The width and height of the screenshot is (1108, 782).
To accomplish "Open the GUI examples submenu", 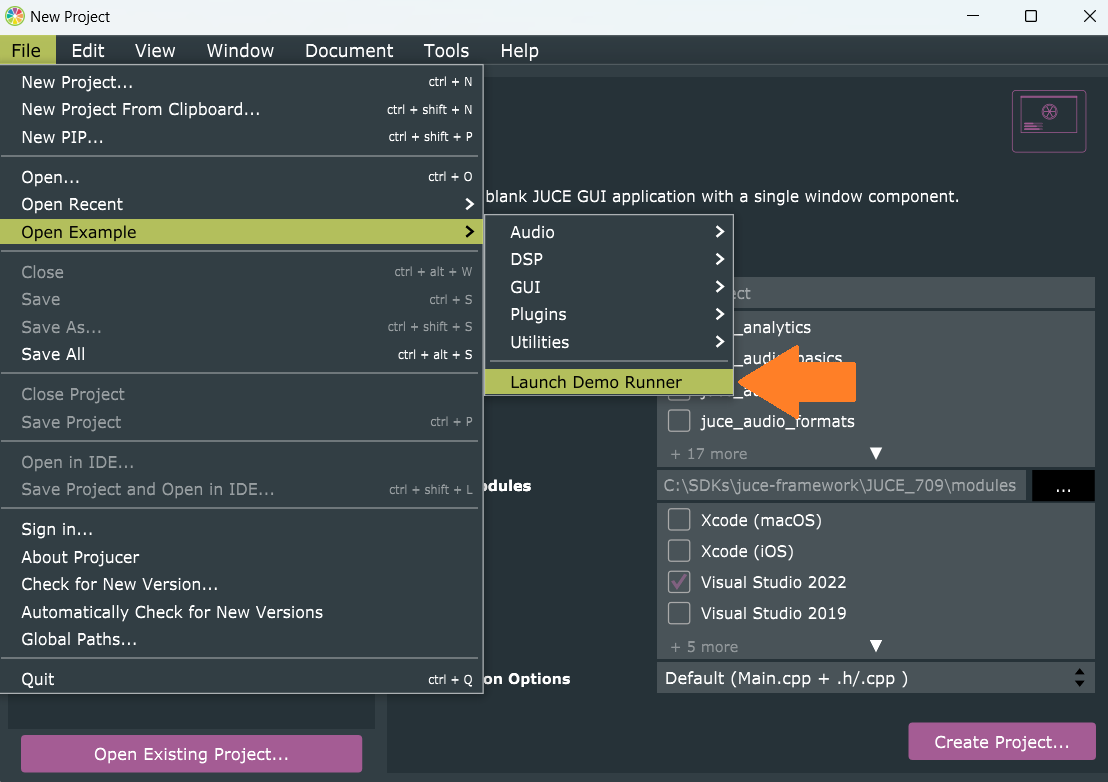I will tap(609, 287).
